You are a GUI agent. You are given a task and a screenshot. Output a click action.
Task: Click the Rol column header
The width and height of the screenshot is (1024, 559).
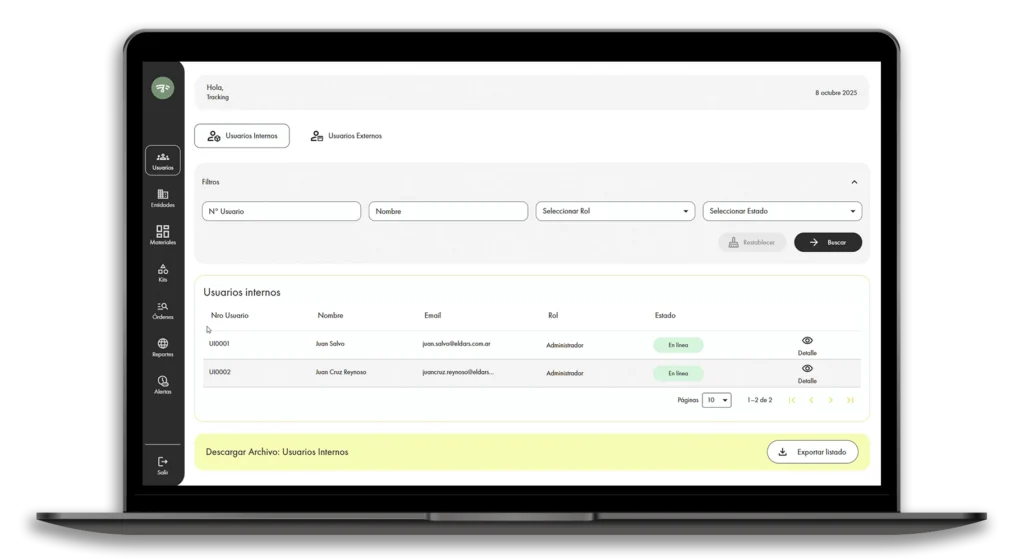(553, 315)
